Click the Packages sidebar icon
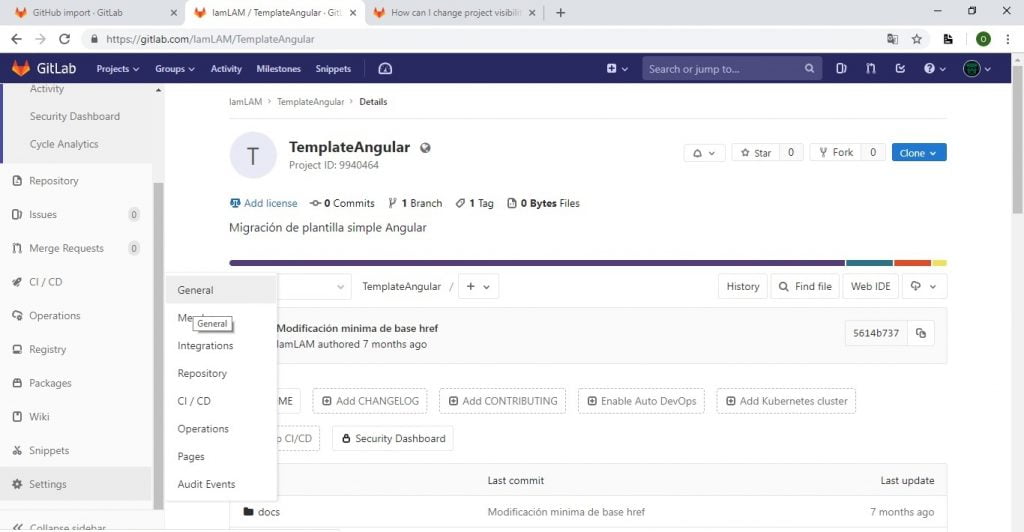The width and height of the screenshot is (1024, 532). pyautogui.click(x=17, y=383)
